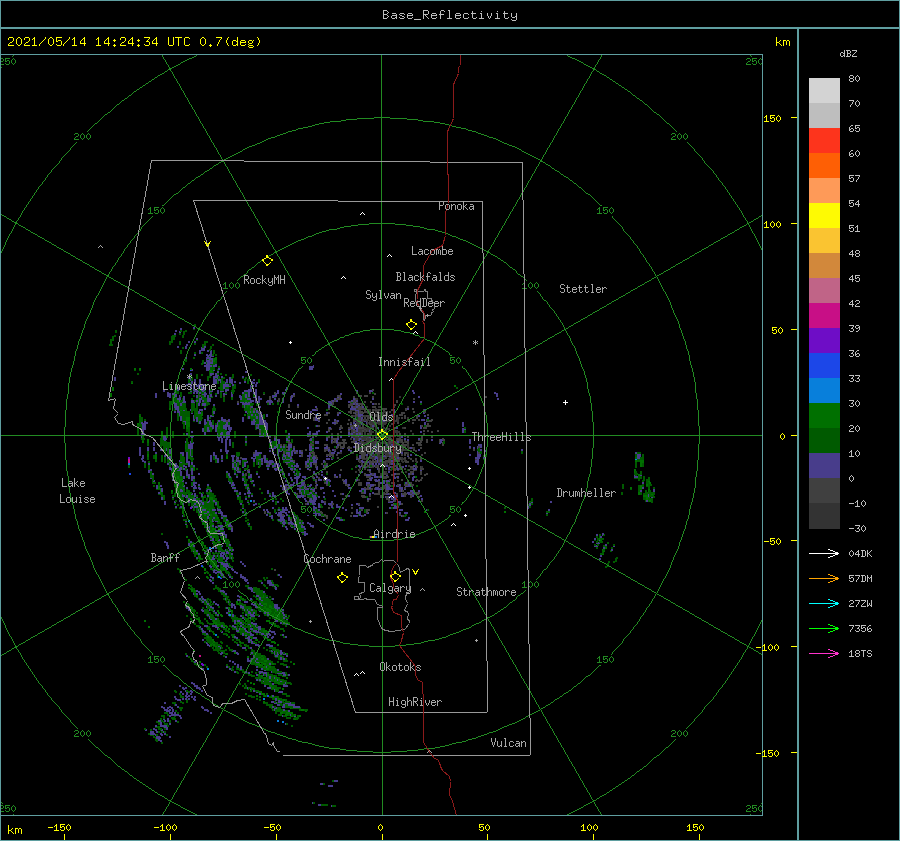Click the royal blue swatch in dBZ scale

click(824, 366)
